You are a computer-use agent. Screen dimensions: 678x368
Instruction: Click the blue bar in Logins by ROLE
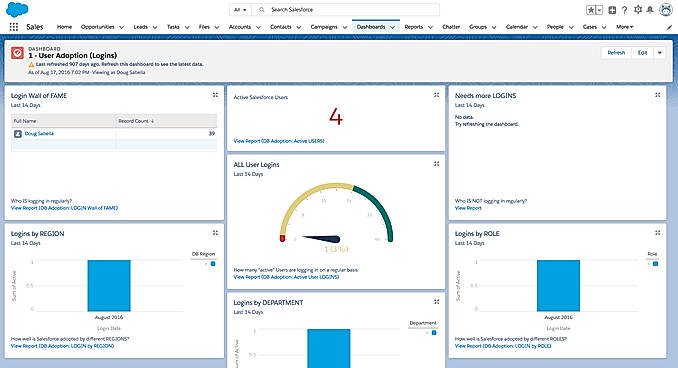[x=558, y=285]
